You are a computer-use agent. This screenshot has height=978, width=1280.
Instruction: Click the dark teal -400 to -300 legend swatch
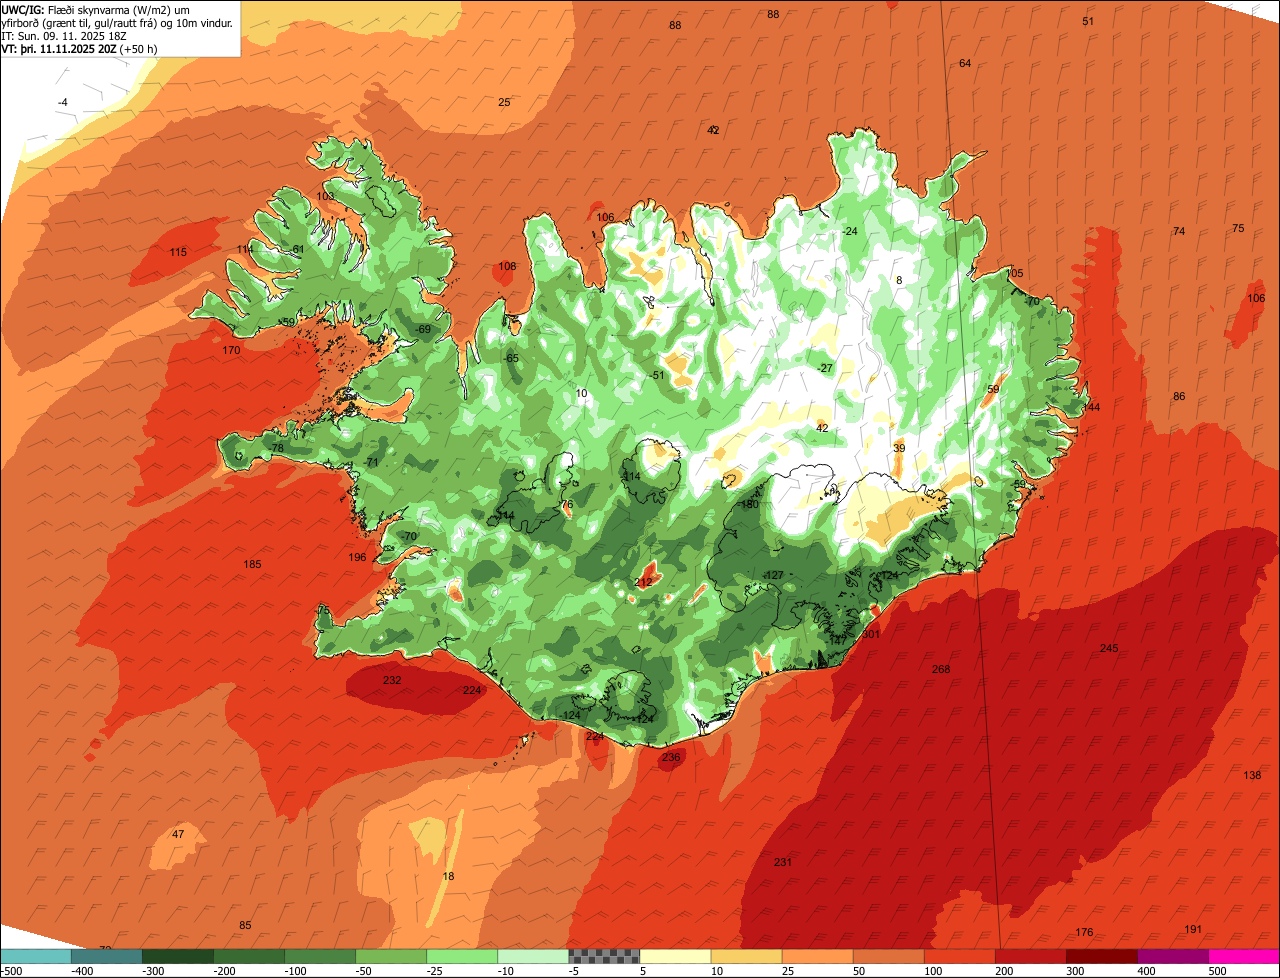[106, 956]
